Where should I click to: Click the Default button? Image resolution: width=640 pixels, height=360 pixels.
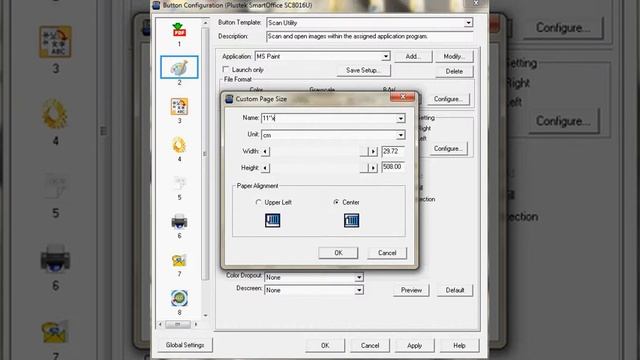(455, 290)
